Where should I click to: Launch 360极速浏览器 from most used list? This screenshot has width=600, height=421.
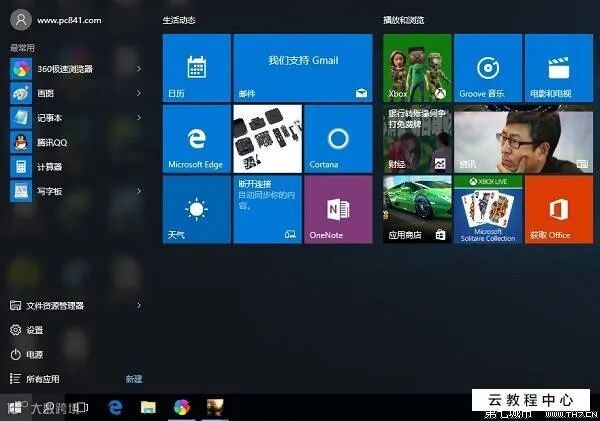click(x=77, y=69)
